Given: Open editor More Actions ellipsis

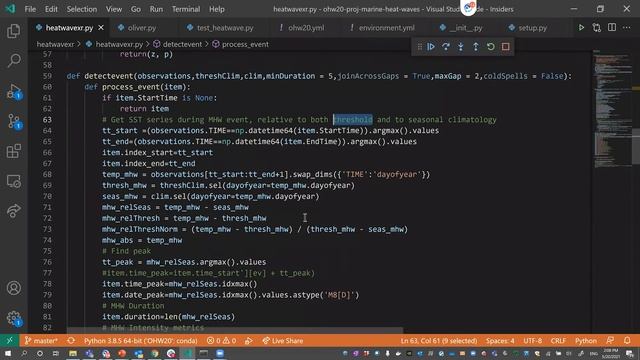Looking at the screenshot, I should click(x=627, y=27).
